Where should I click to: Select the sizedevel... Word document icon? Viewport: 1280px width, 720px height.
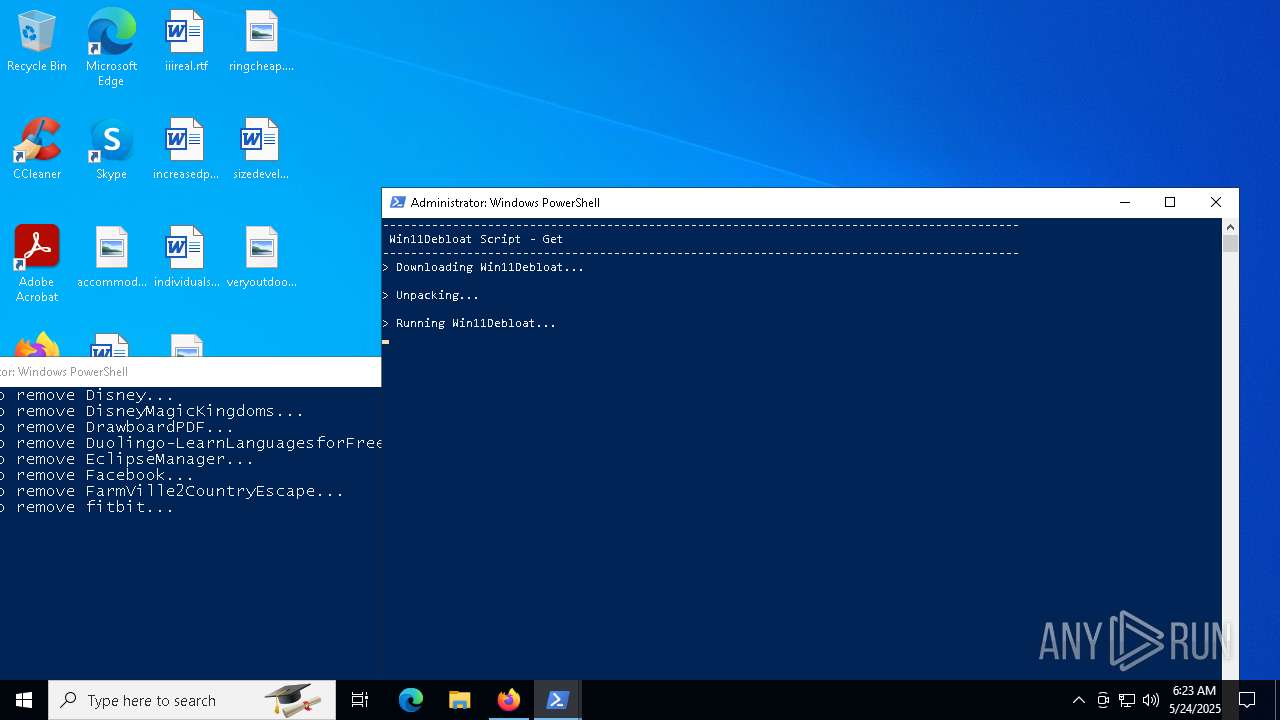click(x=261, y=150)
